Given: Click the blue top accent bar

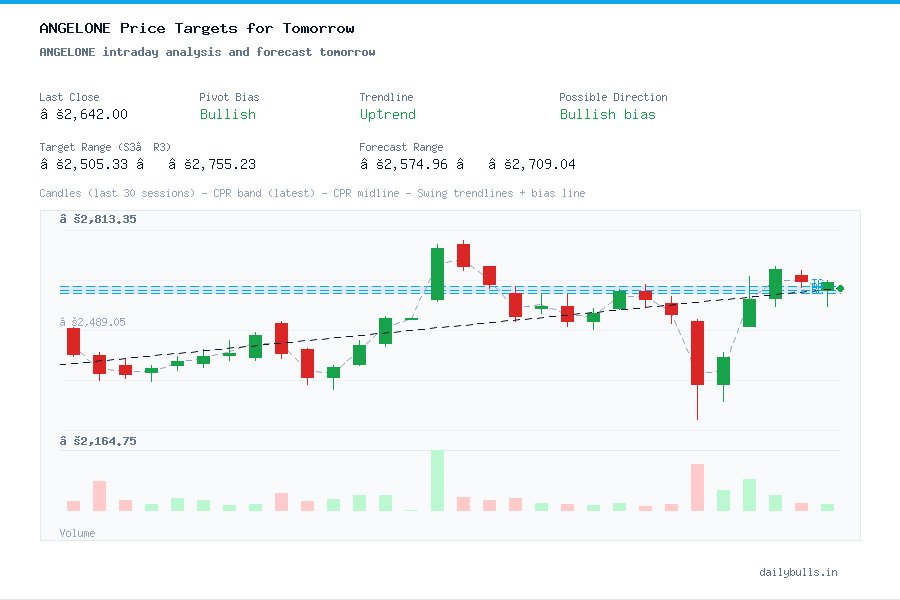Looking at the screenshot, I should tap(450, 3).
